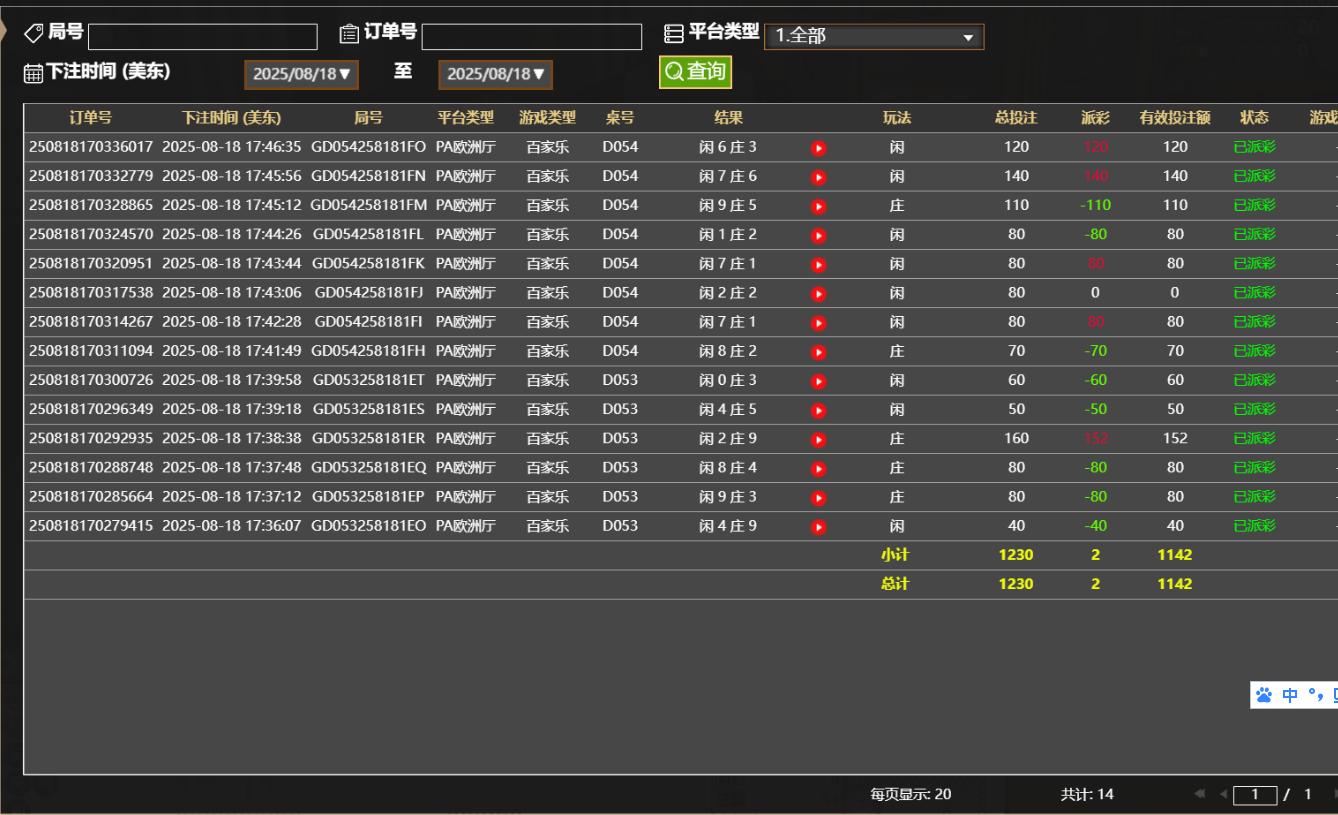Play video replay for order 250818170336017
1338x815 pixels.
coord(818,147)
